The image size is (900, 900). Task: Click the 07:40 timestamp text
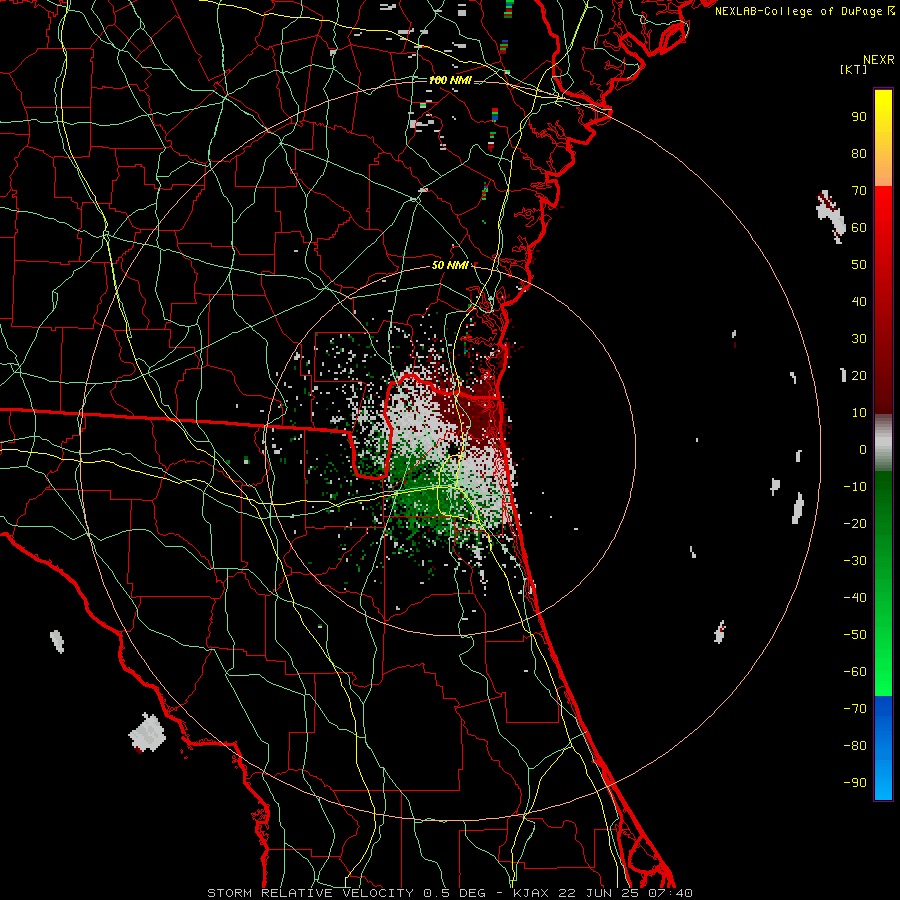[x=671, y=893]
